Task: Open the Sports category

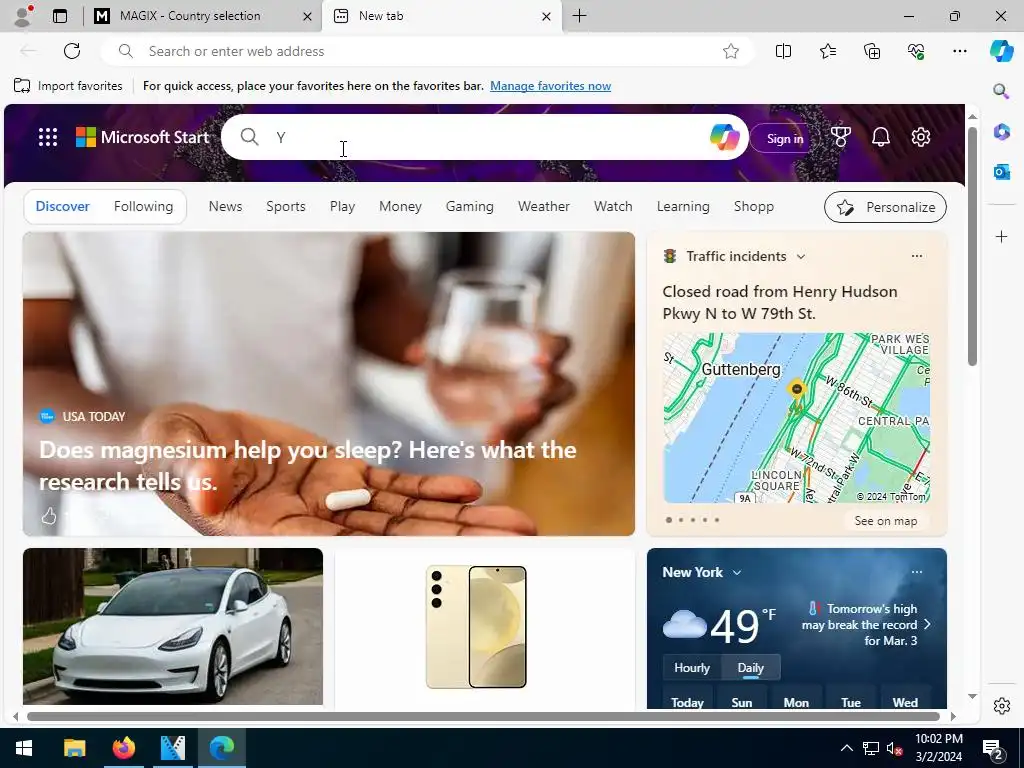Action: [x=286, y=206]
